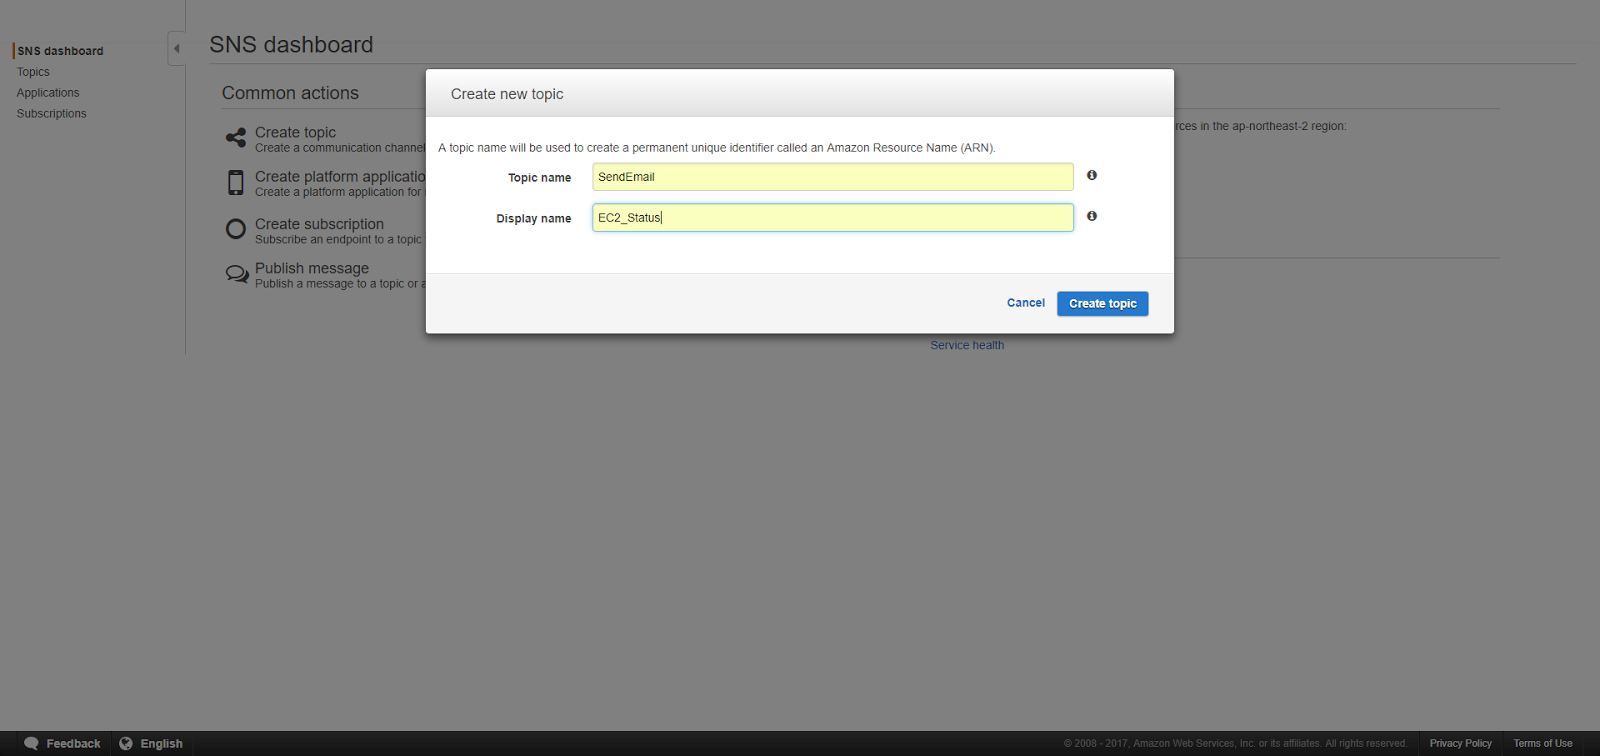Open the Terms of Use link
The height and width of the screenshot is (756, 1600).
click(1542, 743)
